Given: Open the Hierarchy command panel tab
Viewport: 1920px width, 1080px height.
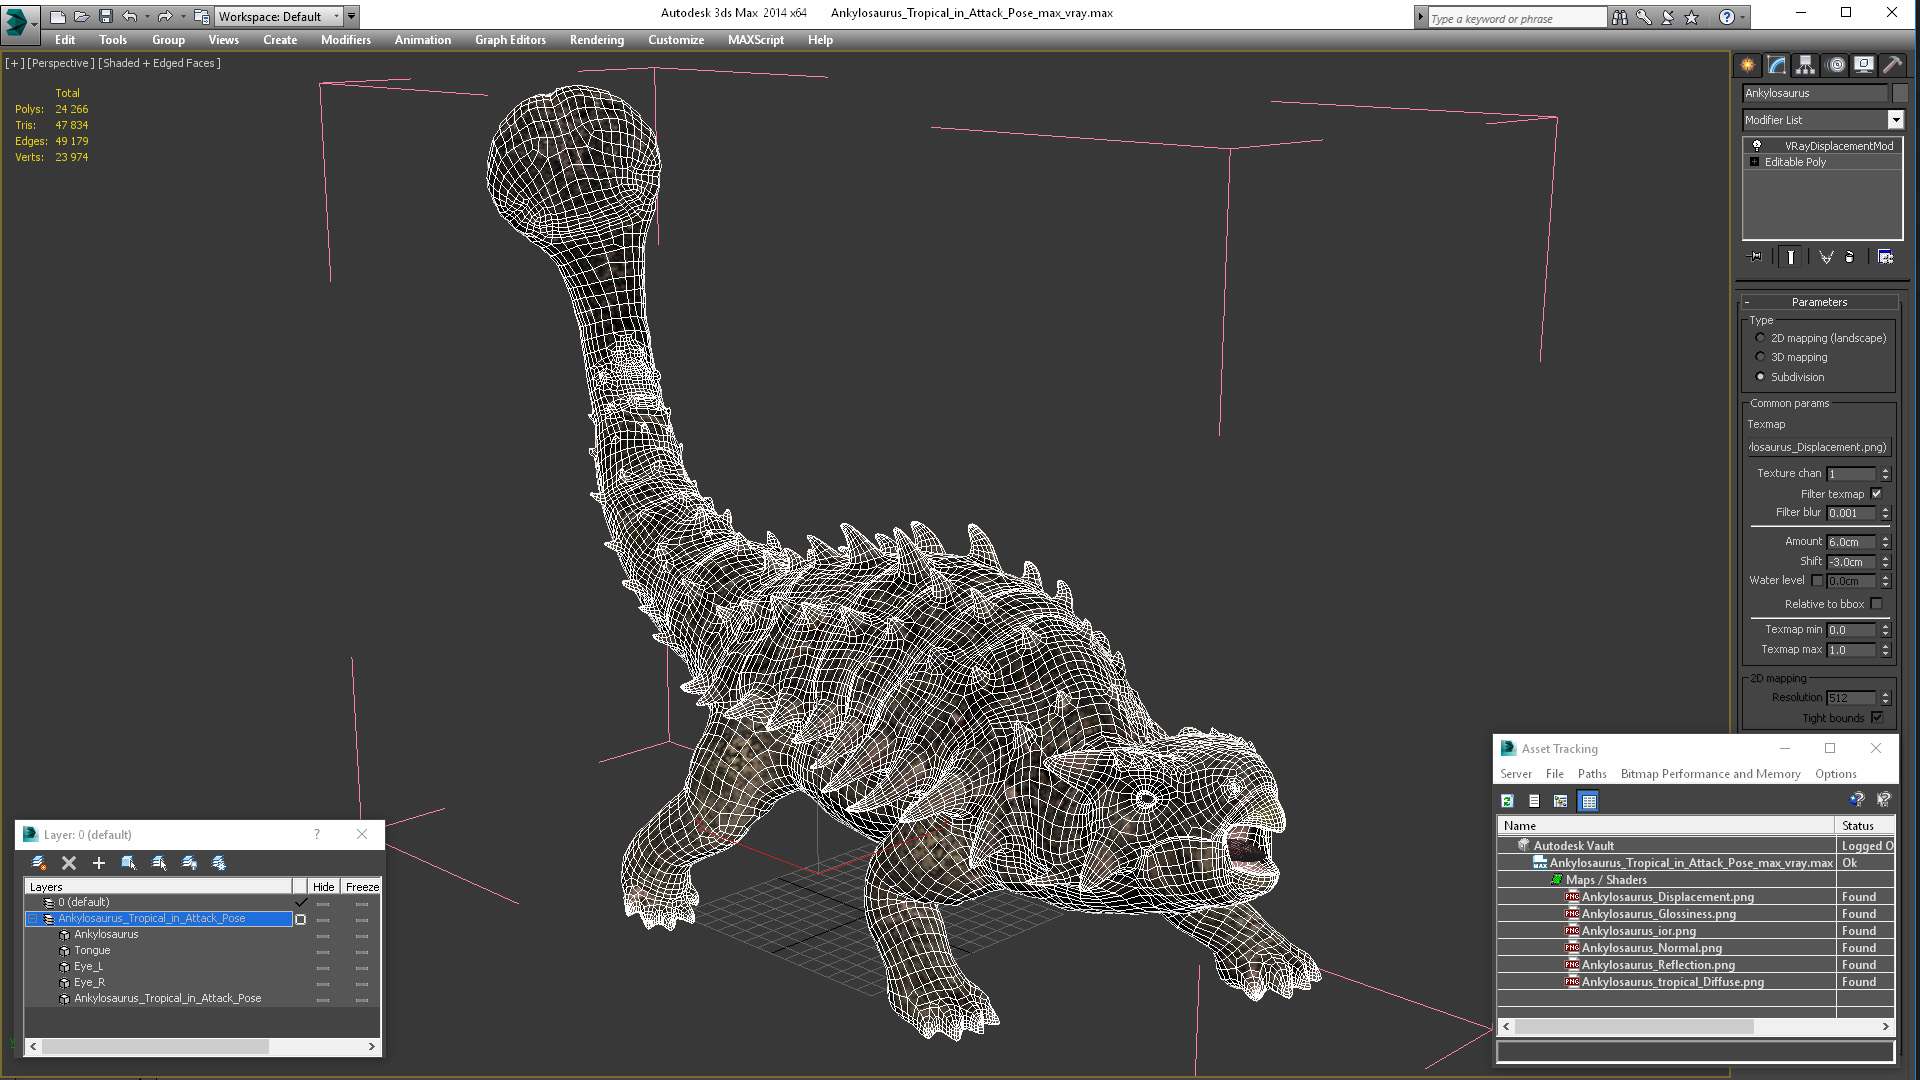Looking at the screenshot, I should click(x=1805, y=65).
